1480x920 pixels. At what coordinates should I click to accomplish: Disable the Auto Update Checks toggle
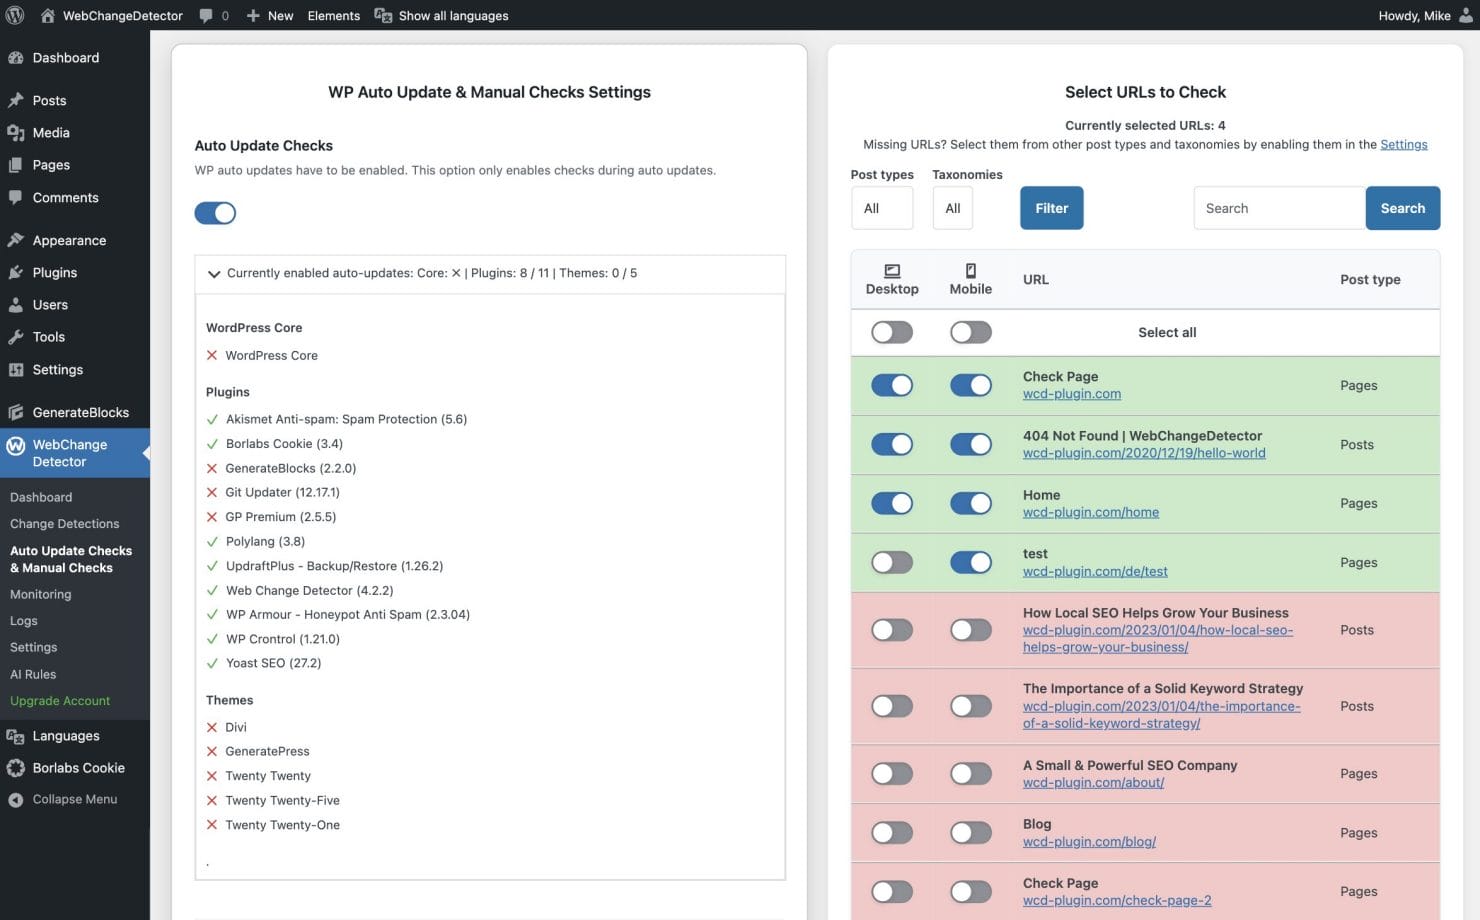215,212
